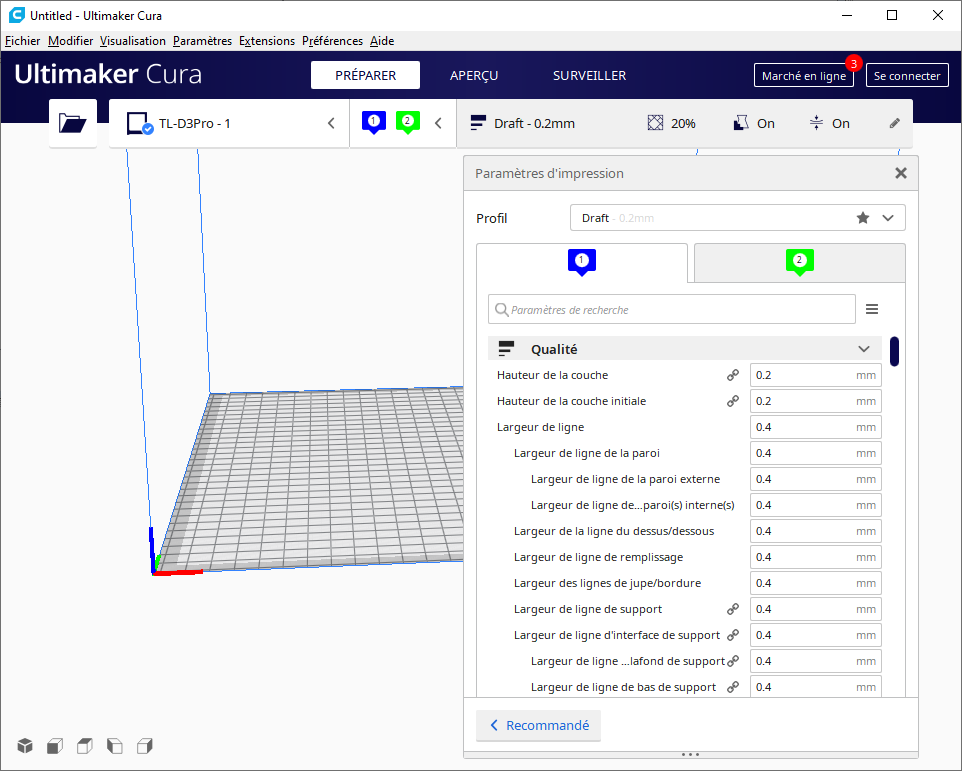Select the PRÉPARER stage
Screen dimensions: 962x771
click(365, 75)
